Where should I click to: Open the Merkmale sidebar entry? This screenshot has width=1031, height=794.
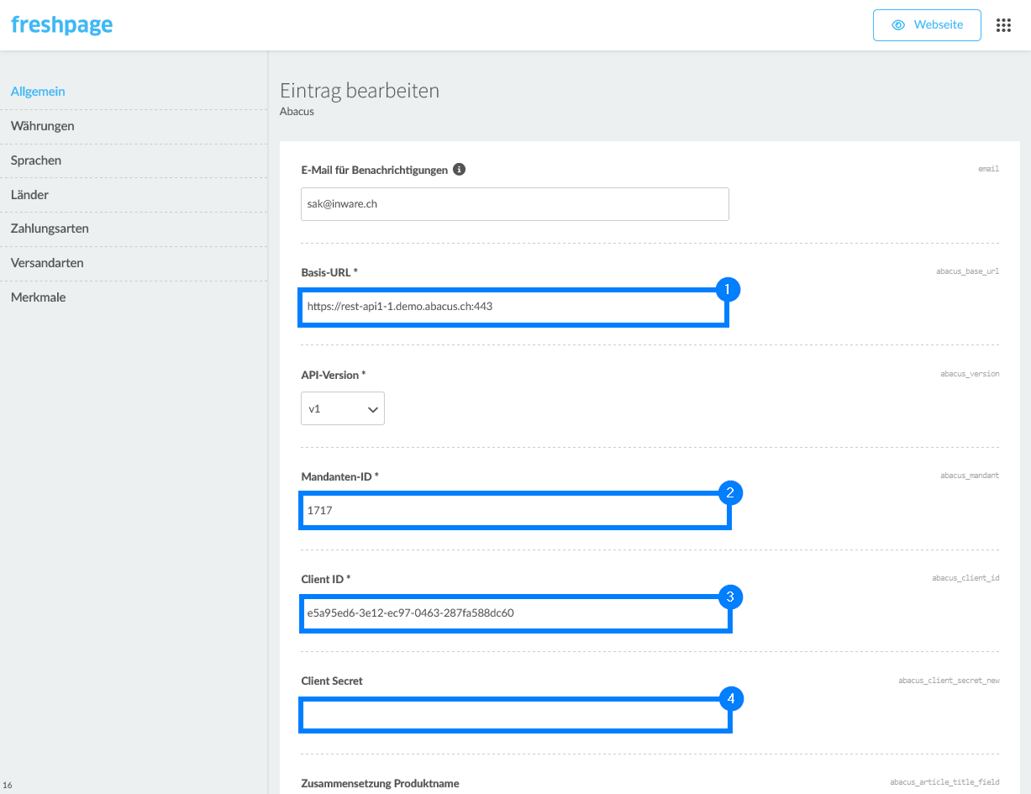(38, 298)
